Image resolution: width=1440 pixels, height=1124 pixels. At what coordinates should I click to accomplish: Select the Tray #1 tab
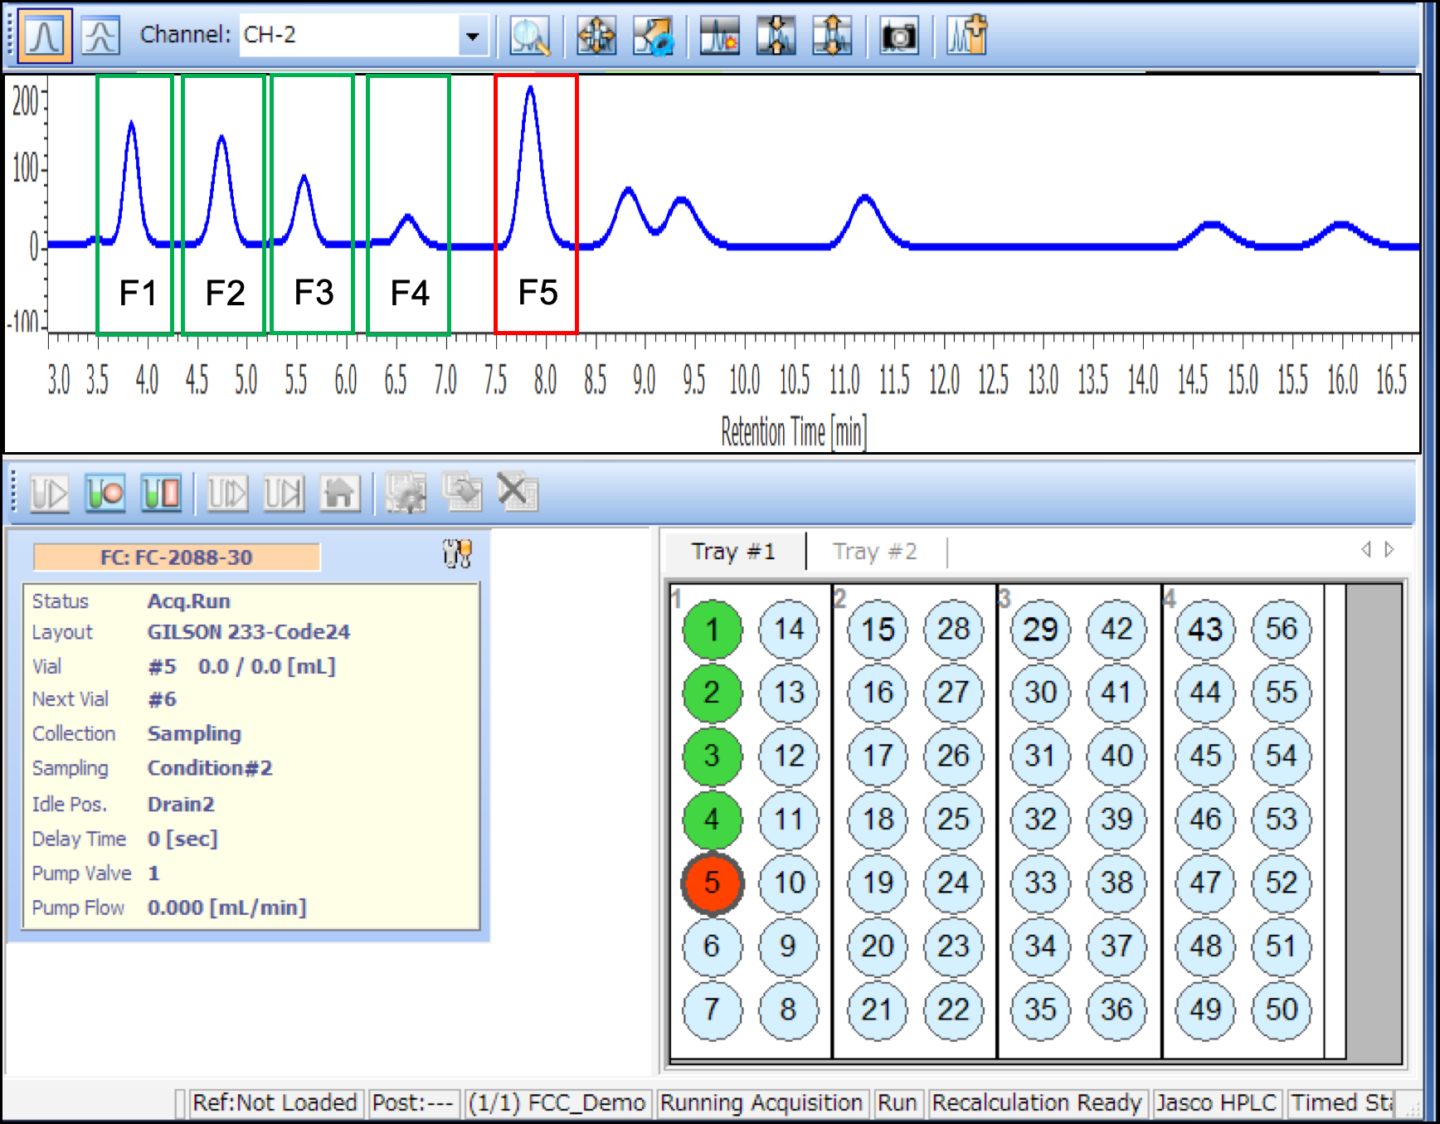733,551
